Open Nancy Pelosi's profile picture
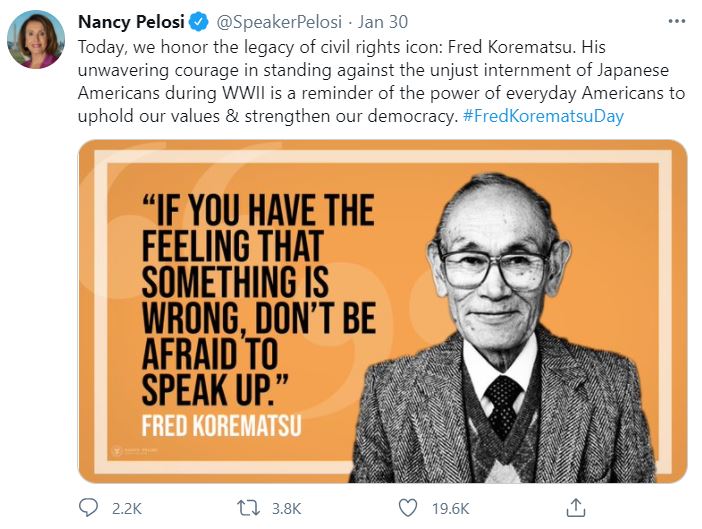This screenshot has height=529, width=702. [x=36, y=39]
